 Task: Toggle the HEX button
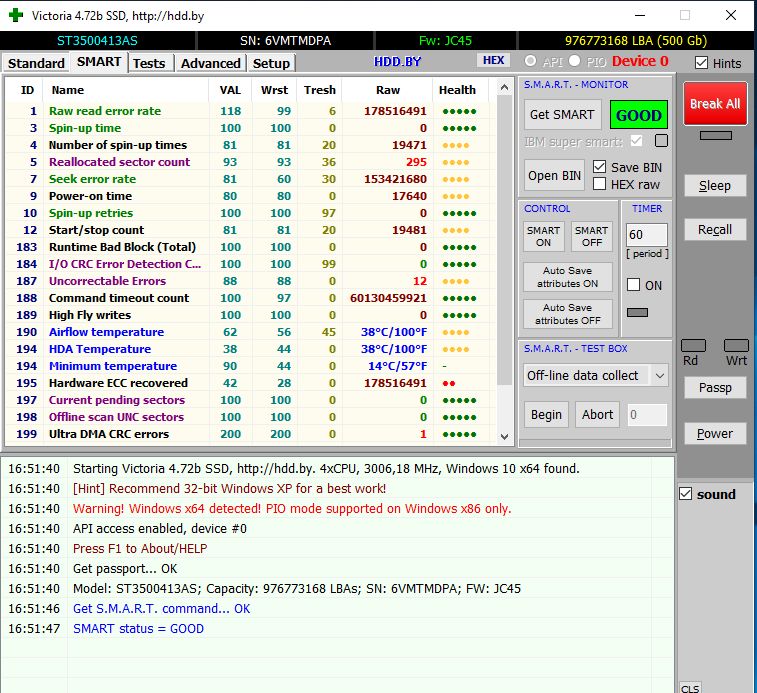click(x=493, y=60)
